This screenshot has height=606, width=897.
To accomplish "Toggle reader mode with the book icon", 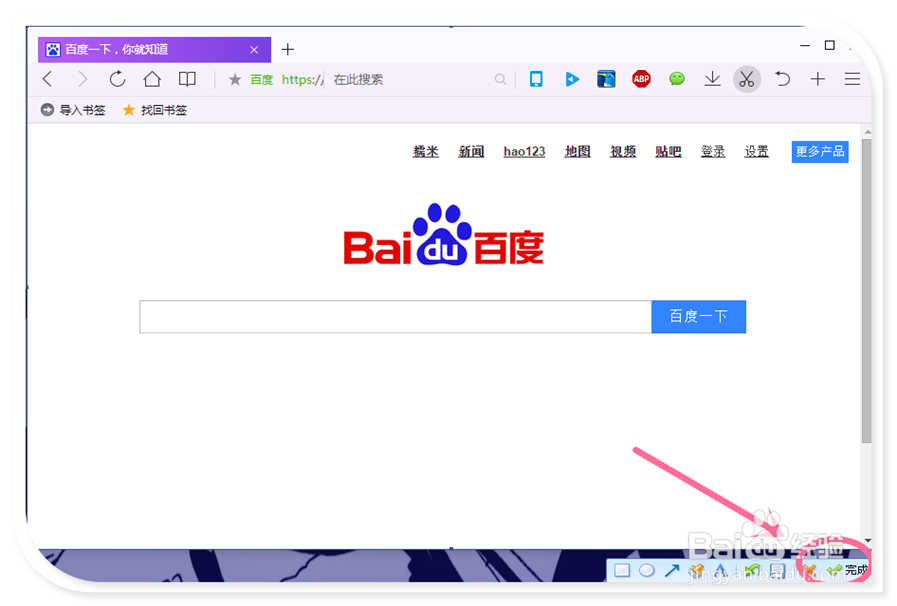I will pyautogui.click(x=187, y=79).
